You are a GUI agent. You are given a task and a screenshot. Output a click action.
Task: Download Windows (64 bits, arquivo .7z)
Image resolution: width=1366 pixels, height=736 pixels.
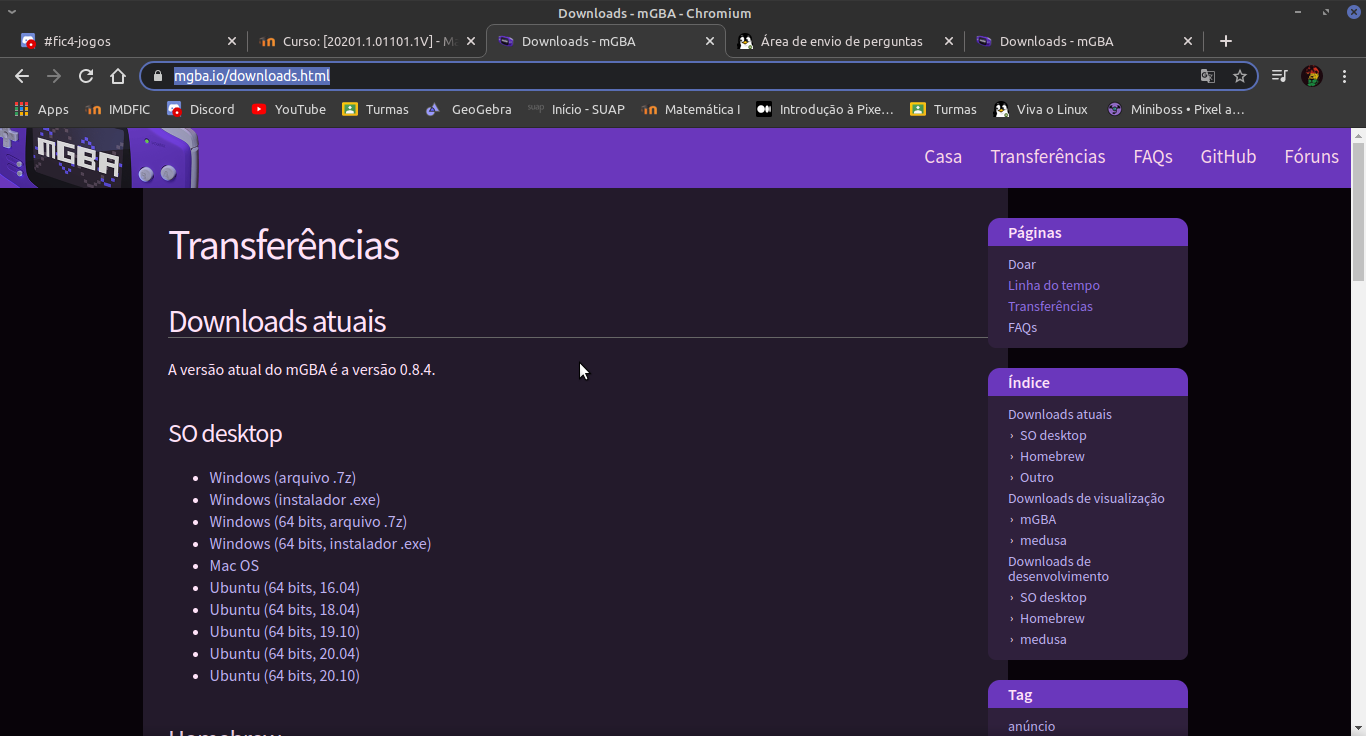[x=308, y=522]
